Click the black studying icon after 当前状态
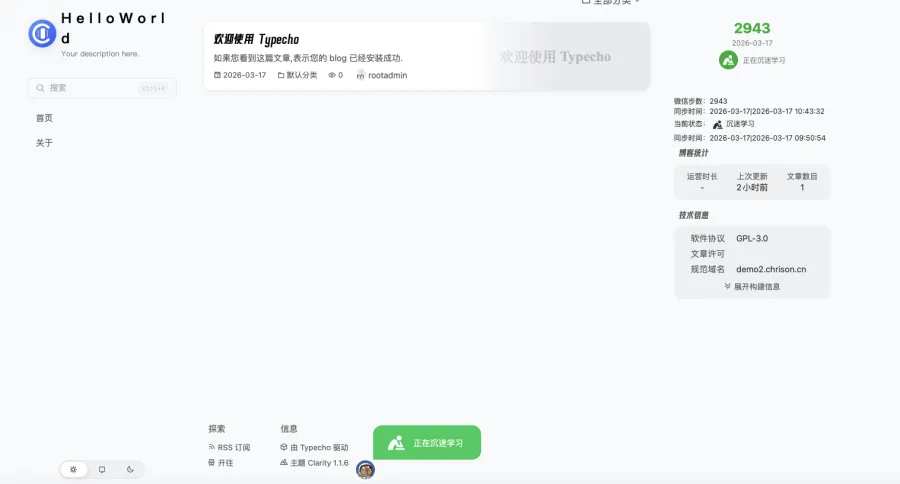Image resolution: width=900 pixels, height=484 pixels. [717, 124]
